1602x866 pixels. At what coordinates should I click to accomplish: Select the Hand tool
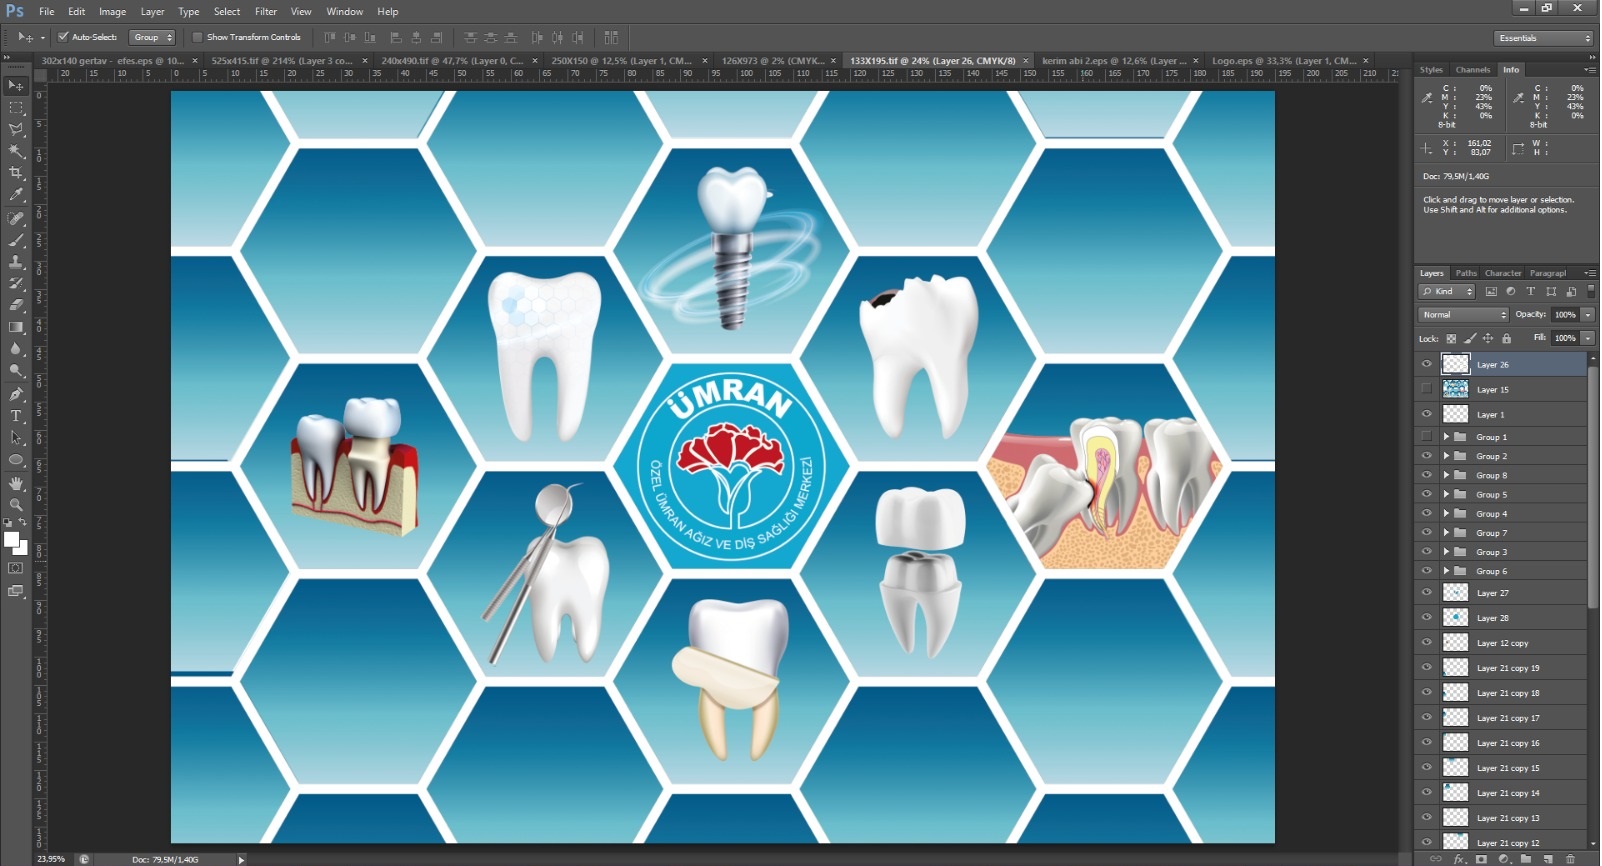click(16, 483)
